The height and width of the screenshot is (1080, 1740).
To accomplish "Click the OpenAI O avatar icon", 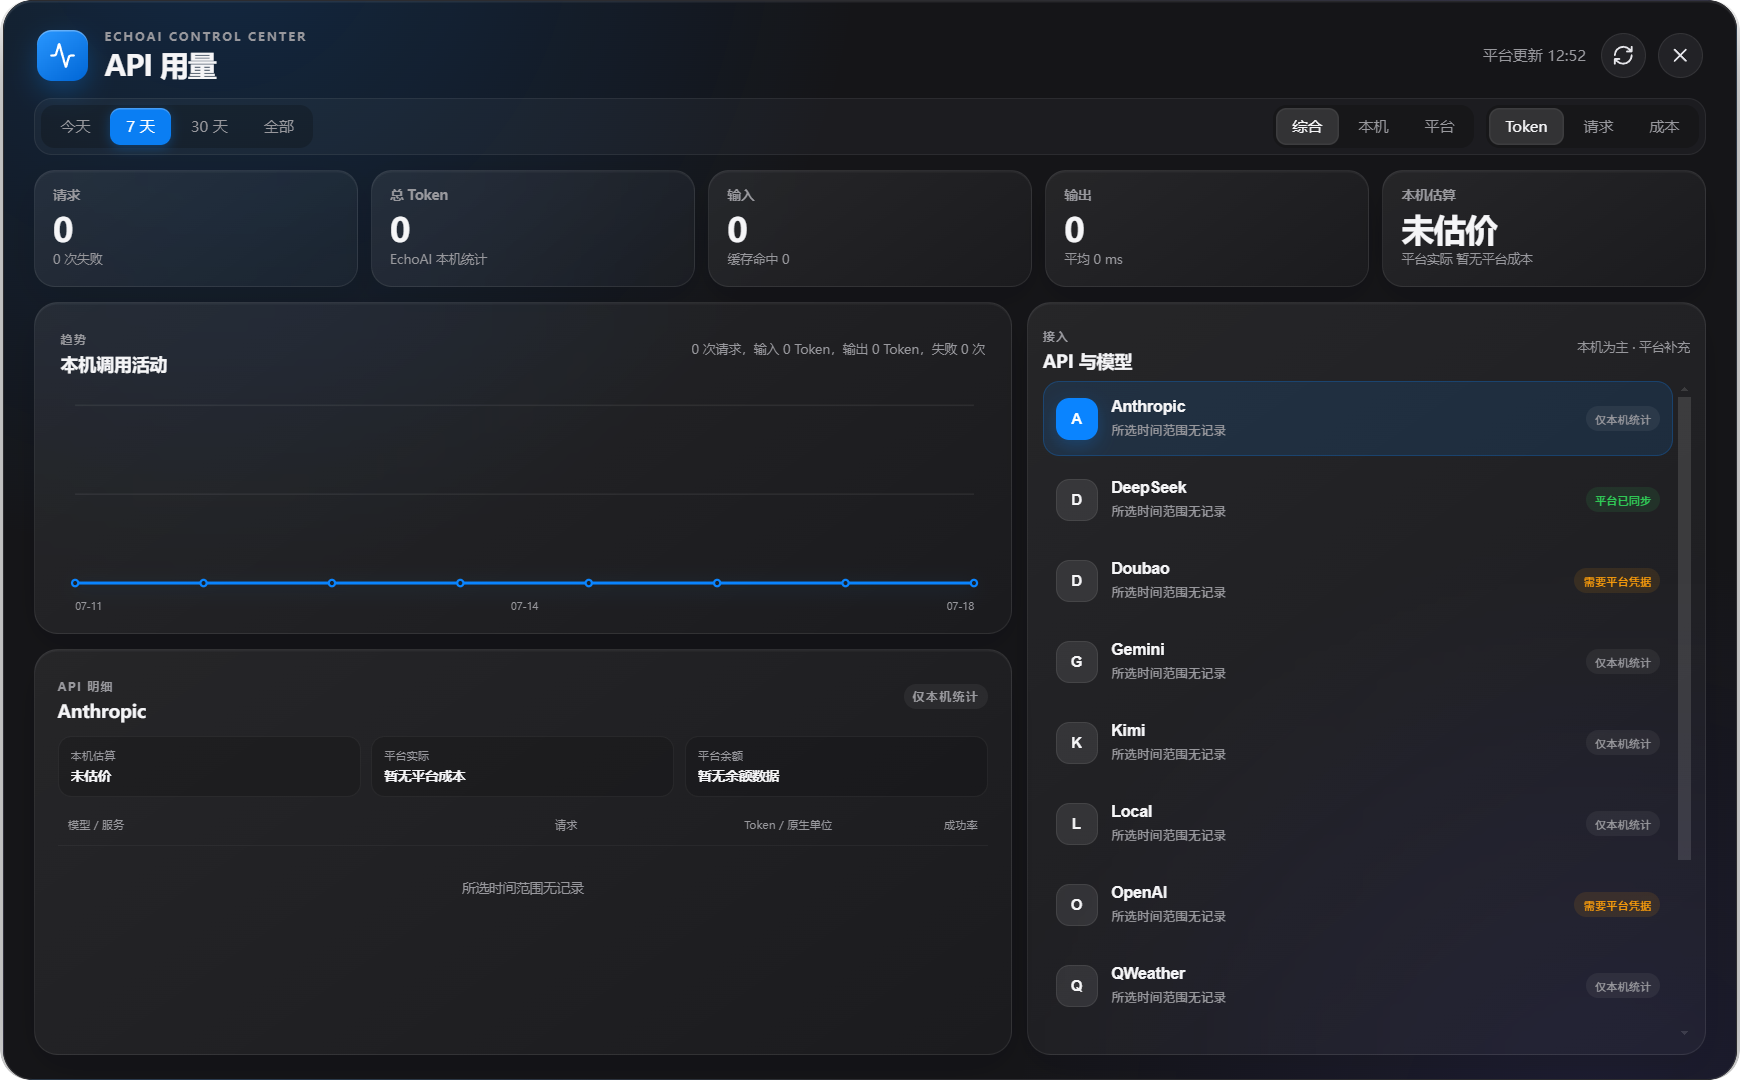I will tap(1076, 905).
